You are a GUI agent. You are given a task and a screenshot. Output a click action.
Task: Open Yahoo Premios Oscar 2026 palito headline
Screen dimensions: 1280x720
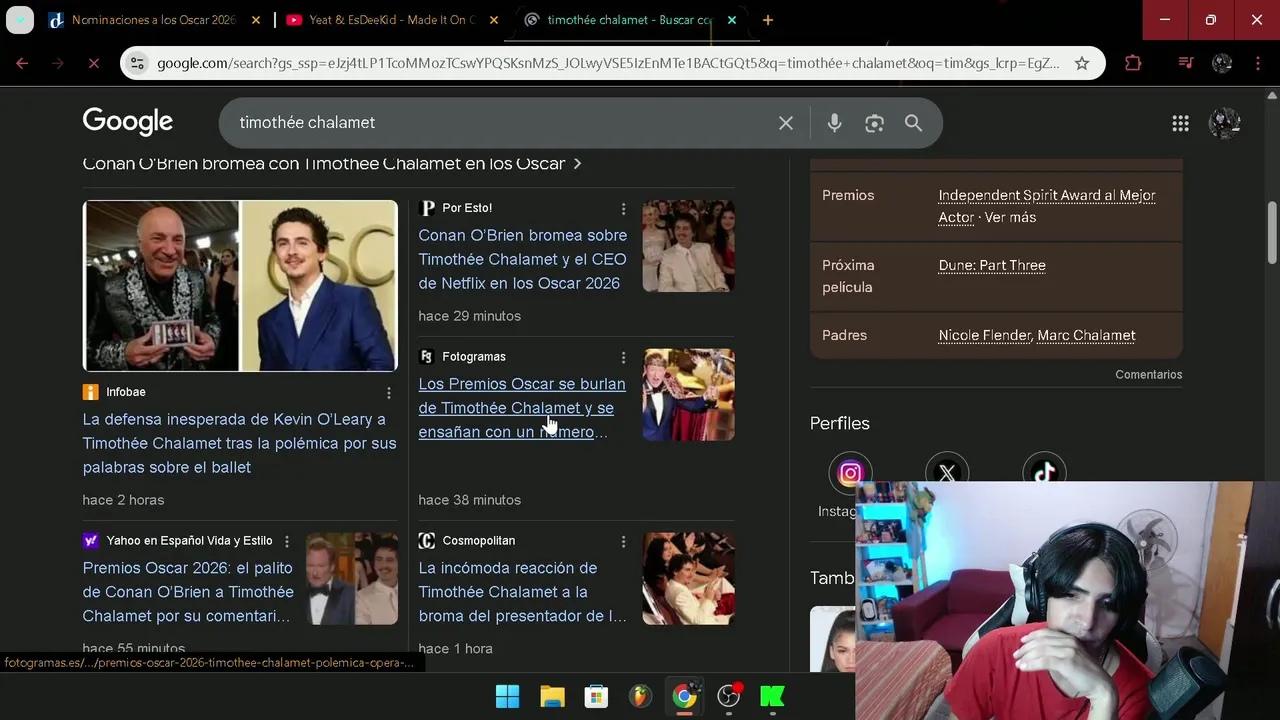click(188, 592)
